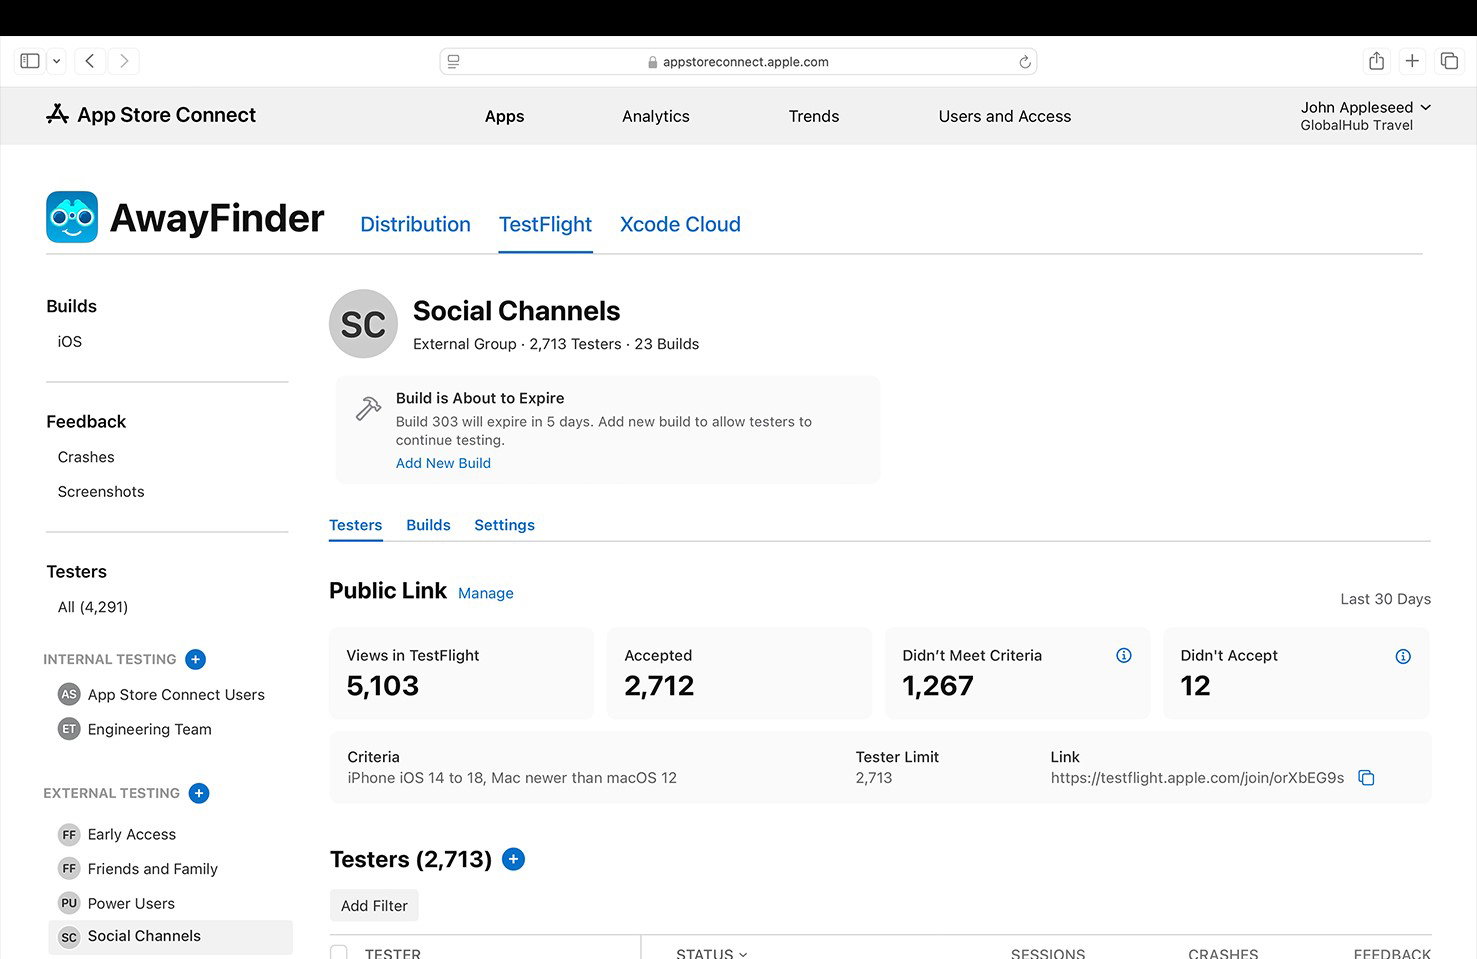Click the appstoreconnect.apple.com address field
1477x959 pixels.
coord(738,61)
